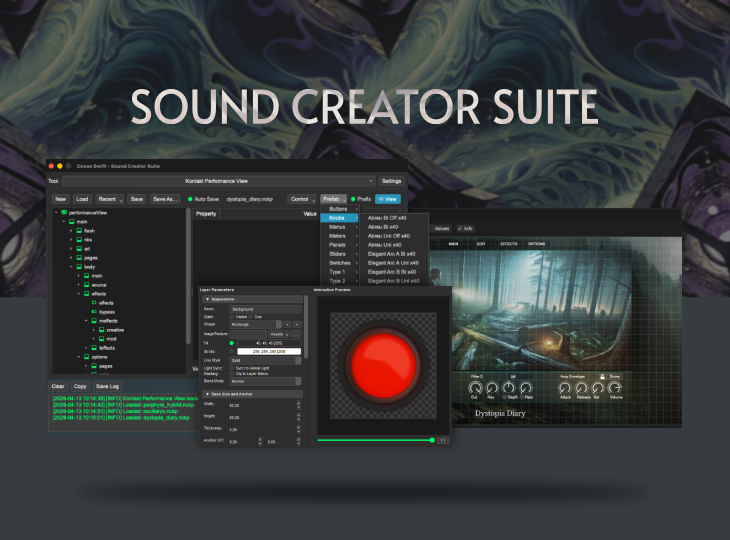Click the Load button
The width and height of the screenshot is (730, 540).
tap(82, 199)
